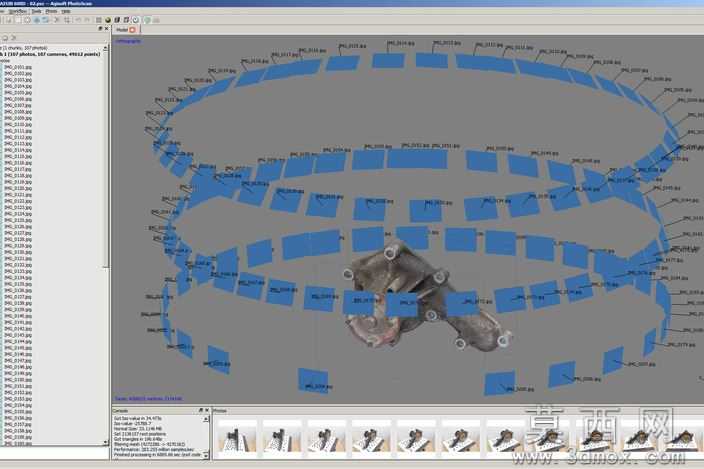Close the Console panel with its X
The width and height of the screenshot is (704, 469).
tap(207, 410)
